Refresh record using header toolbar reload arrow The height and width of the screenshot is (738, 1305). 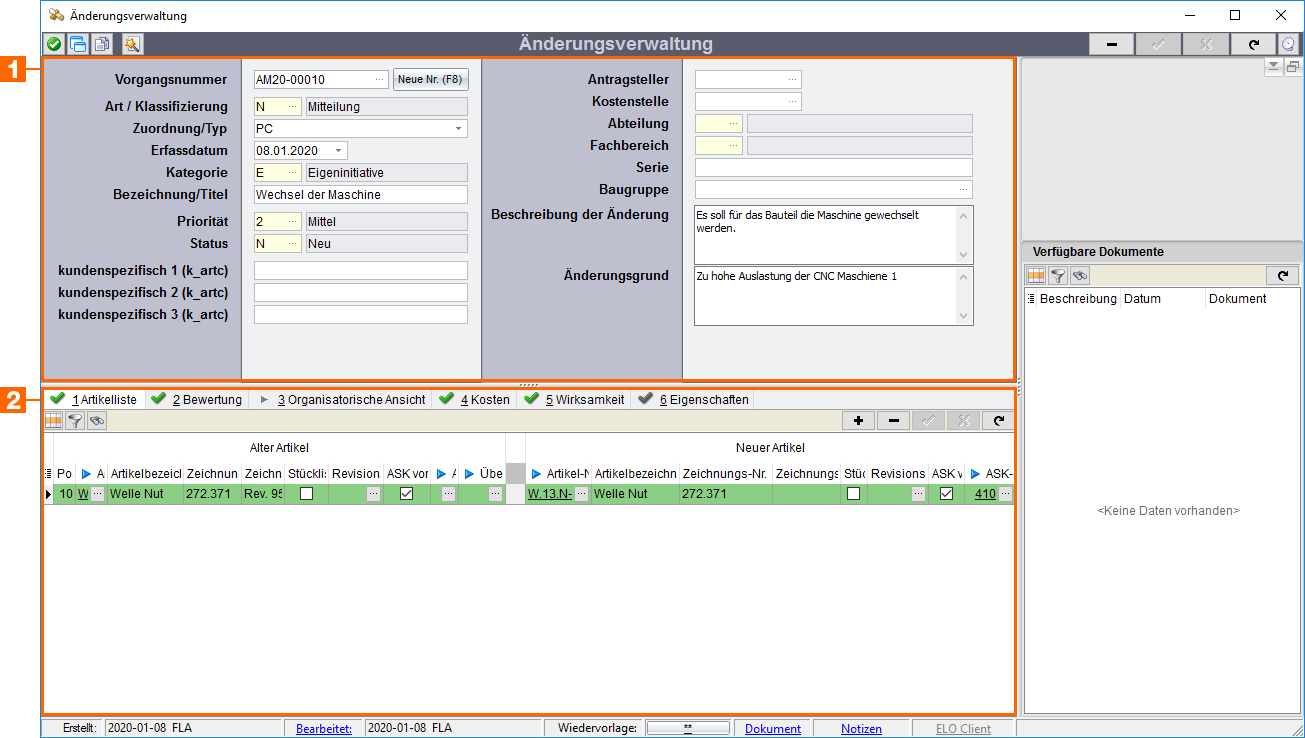click(1253, 44)
